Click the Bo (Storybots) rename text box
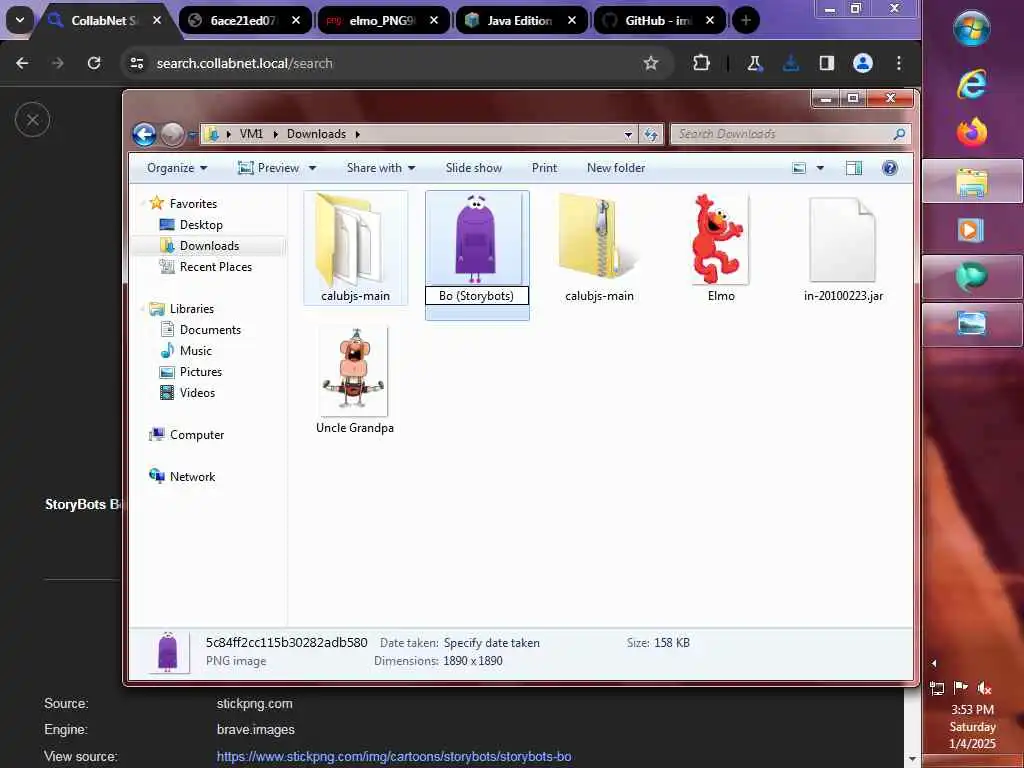The image size is (1024, 768). [x=477, y=296]
